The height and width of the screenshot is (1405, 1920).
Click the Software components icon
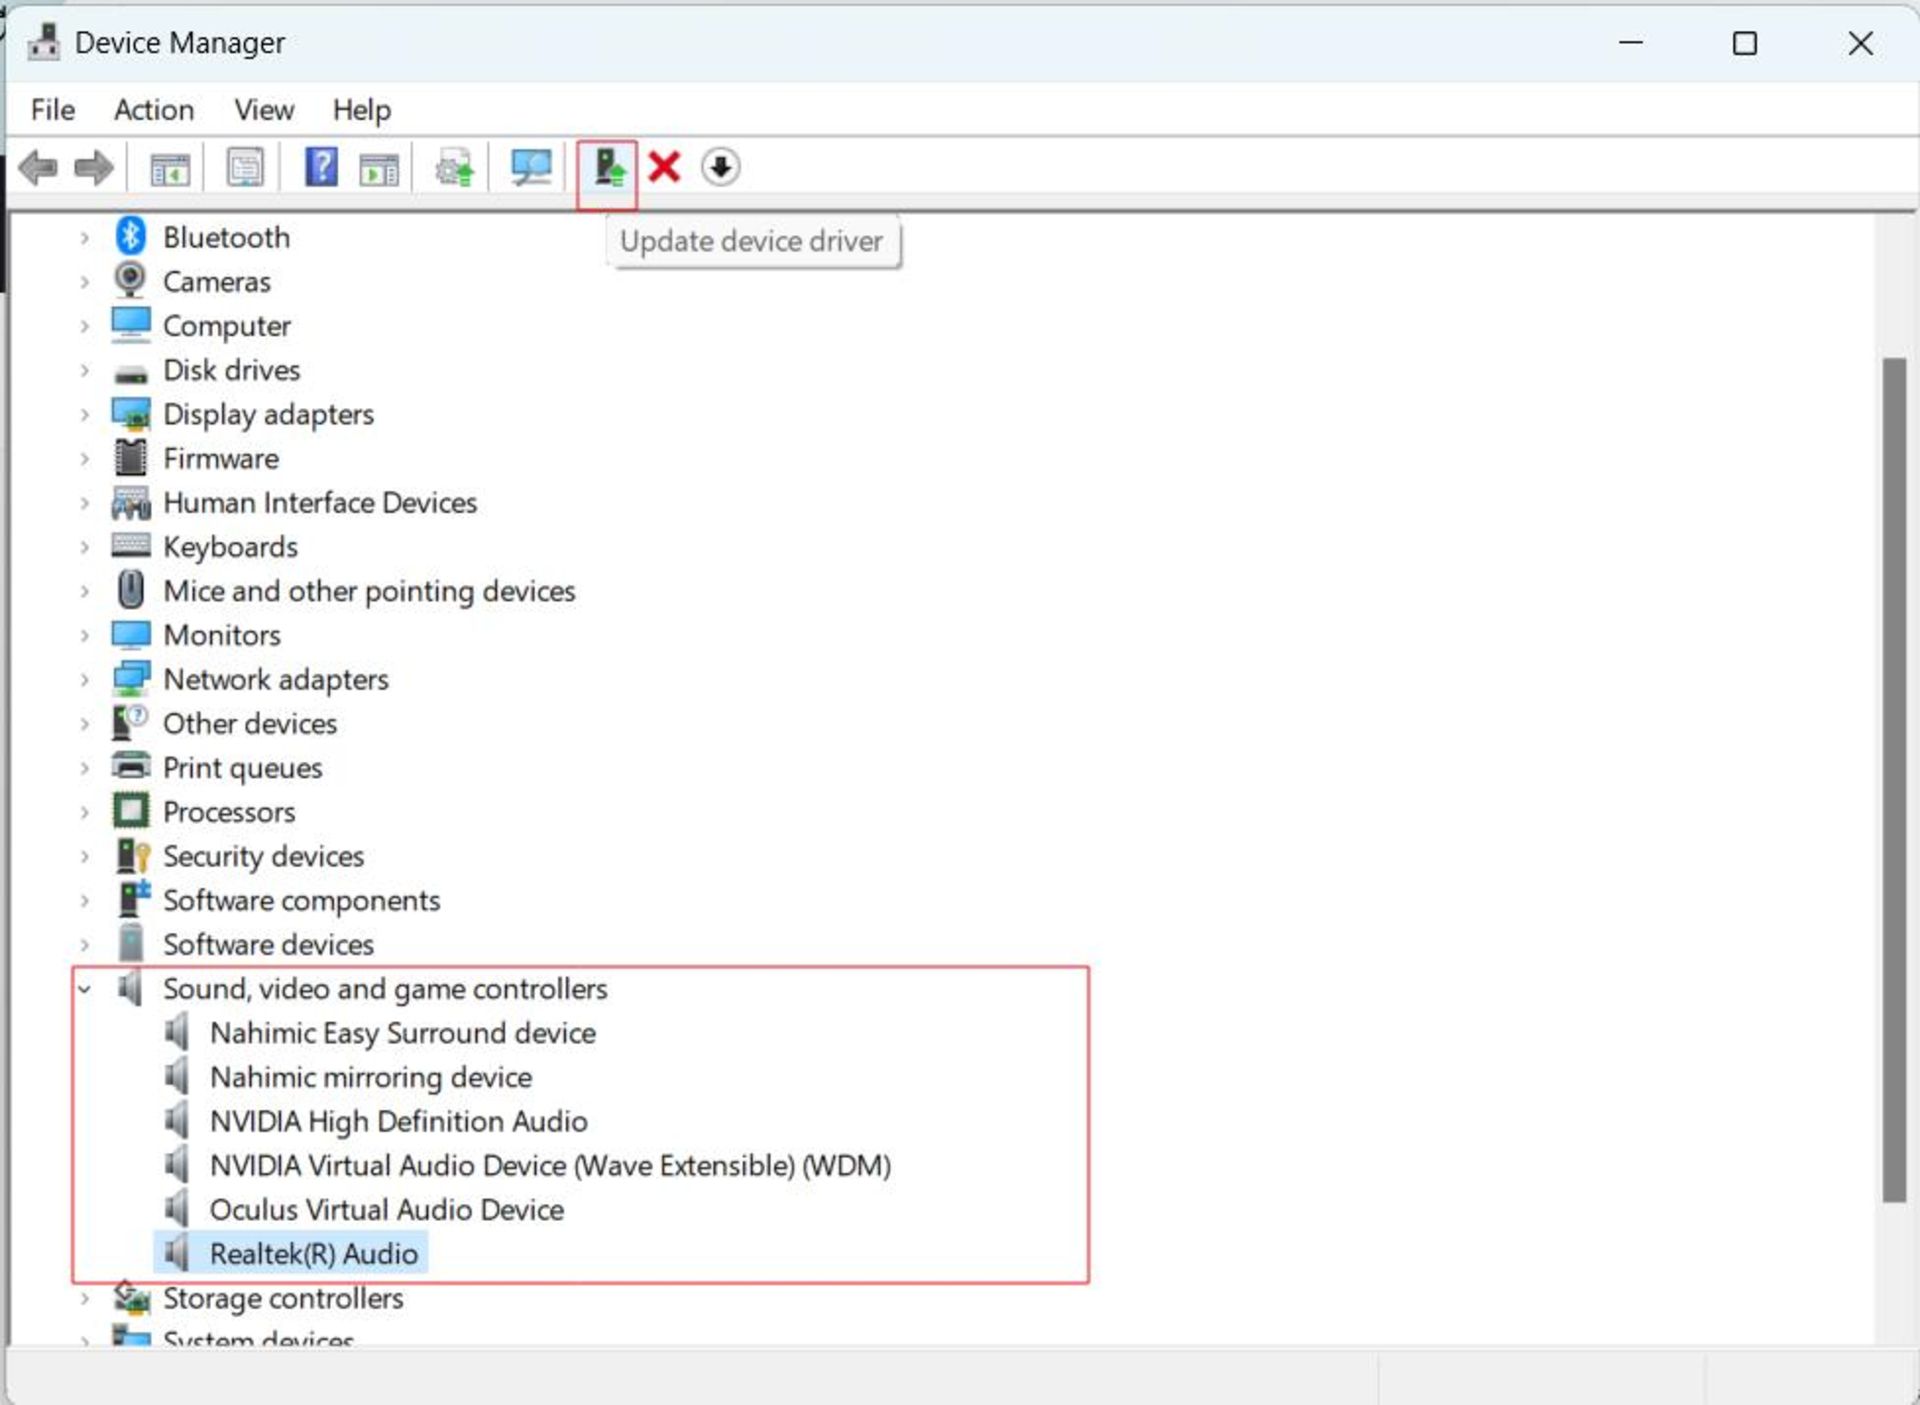click(x=133, y=899)
